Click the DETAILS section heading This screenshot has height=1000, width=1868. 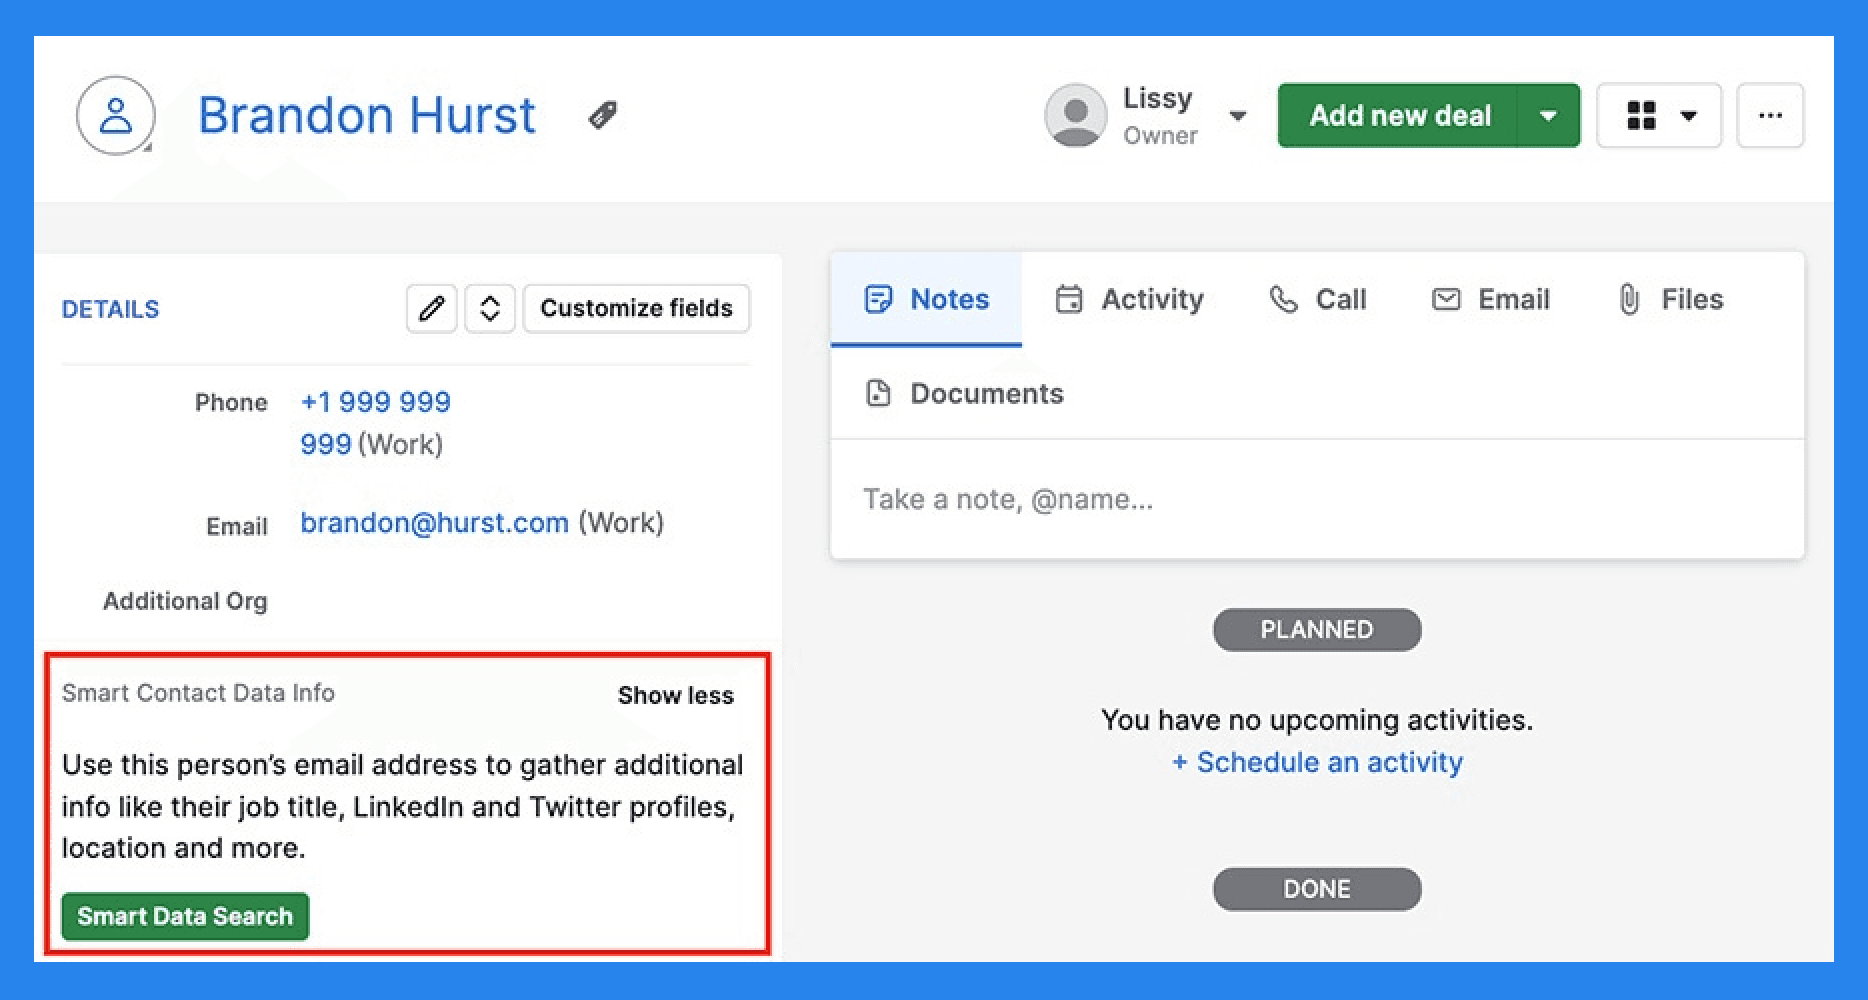[x=110, y=309]
